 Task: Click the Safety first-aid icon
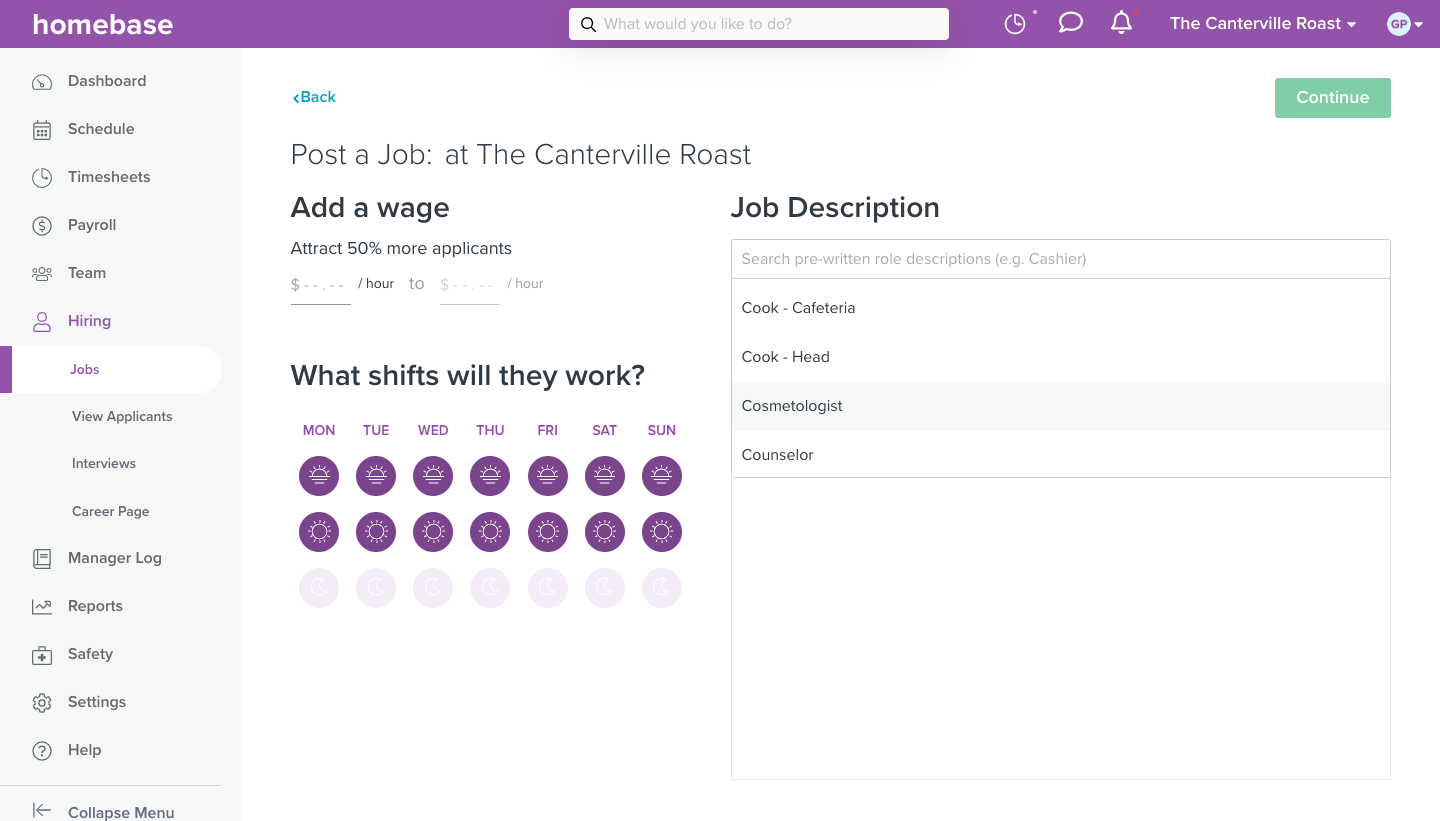click(42, 655)
